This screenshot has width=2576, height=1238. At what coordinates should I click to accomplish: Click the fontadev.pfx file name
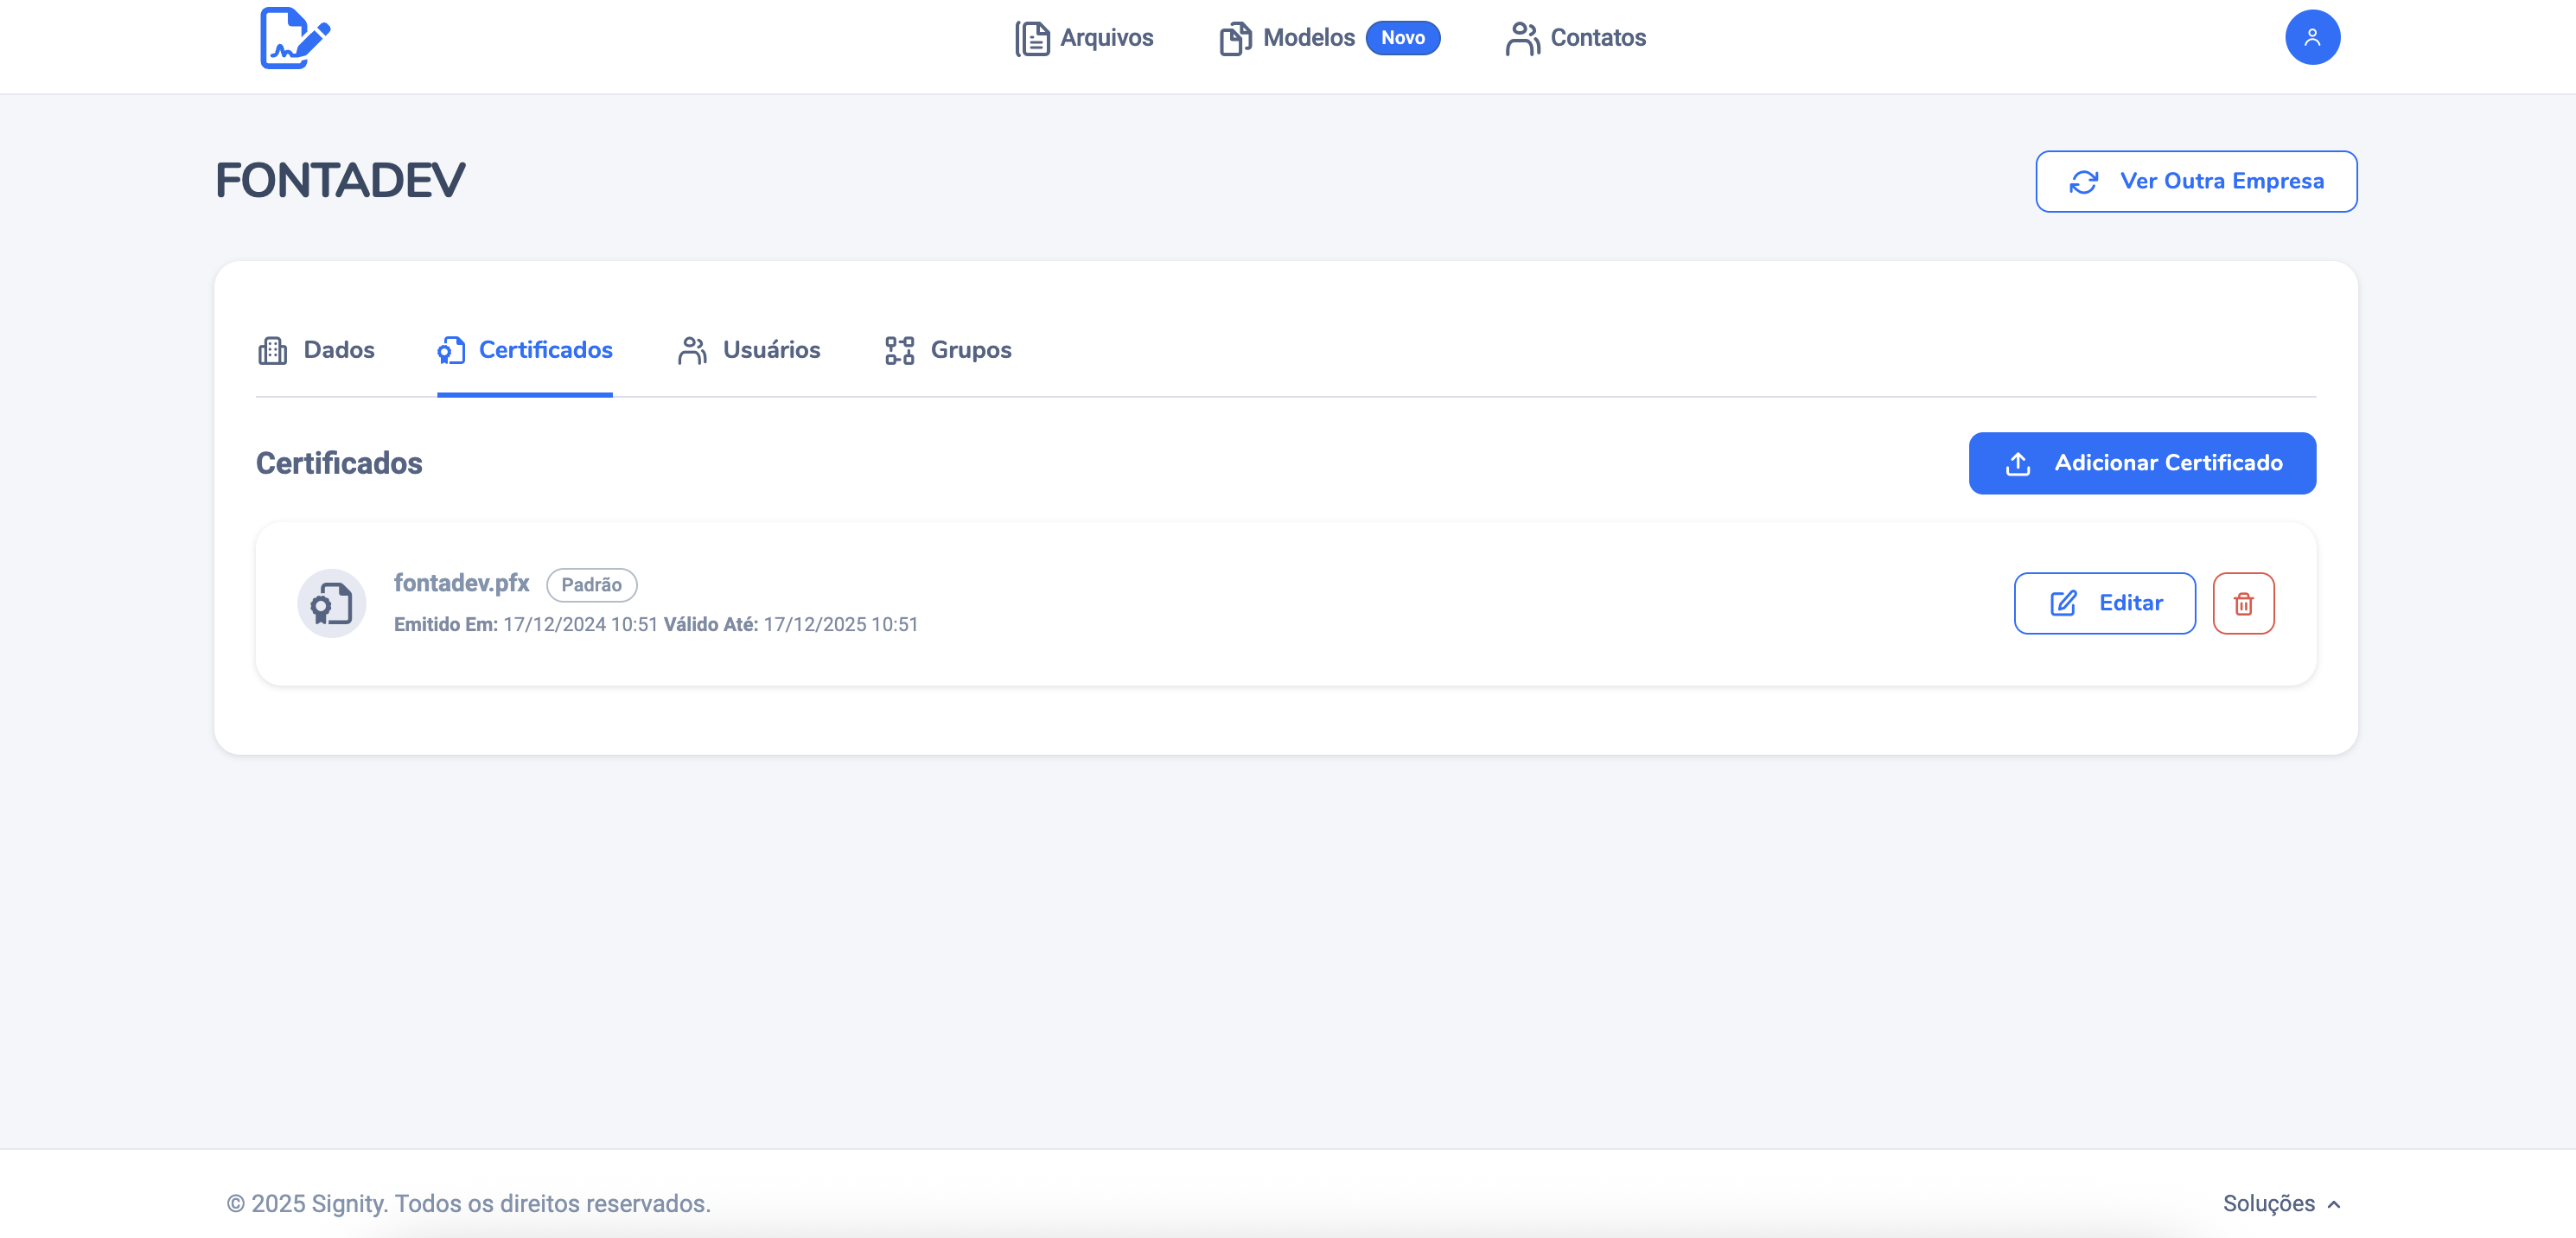click(461, 583)
